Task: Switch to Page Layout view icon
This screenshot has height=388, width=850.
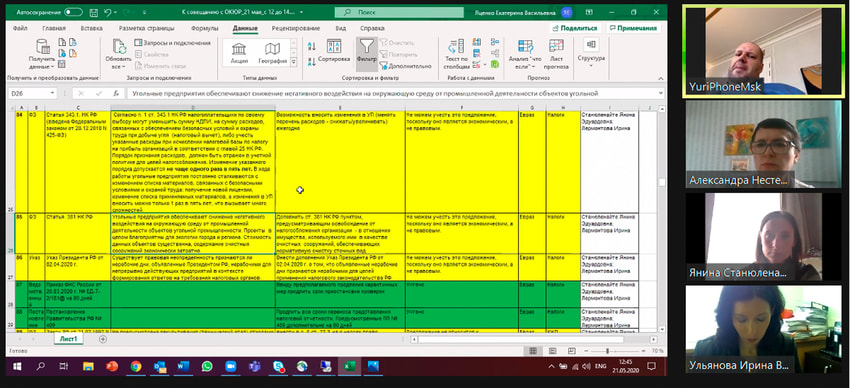Action: click(552, 351)
